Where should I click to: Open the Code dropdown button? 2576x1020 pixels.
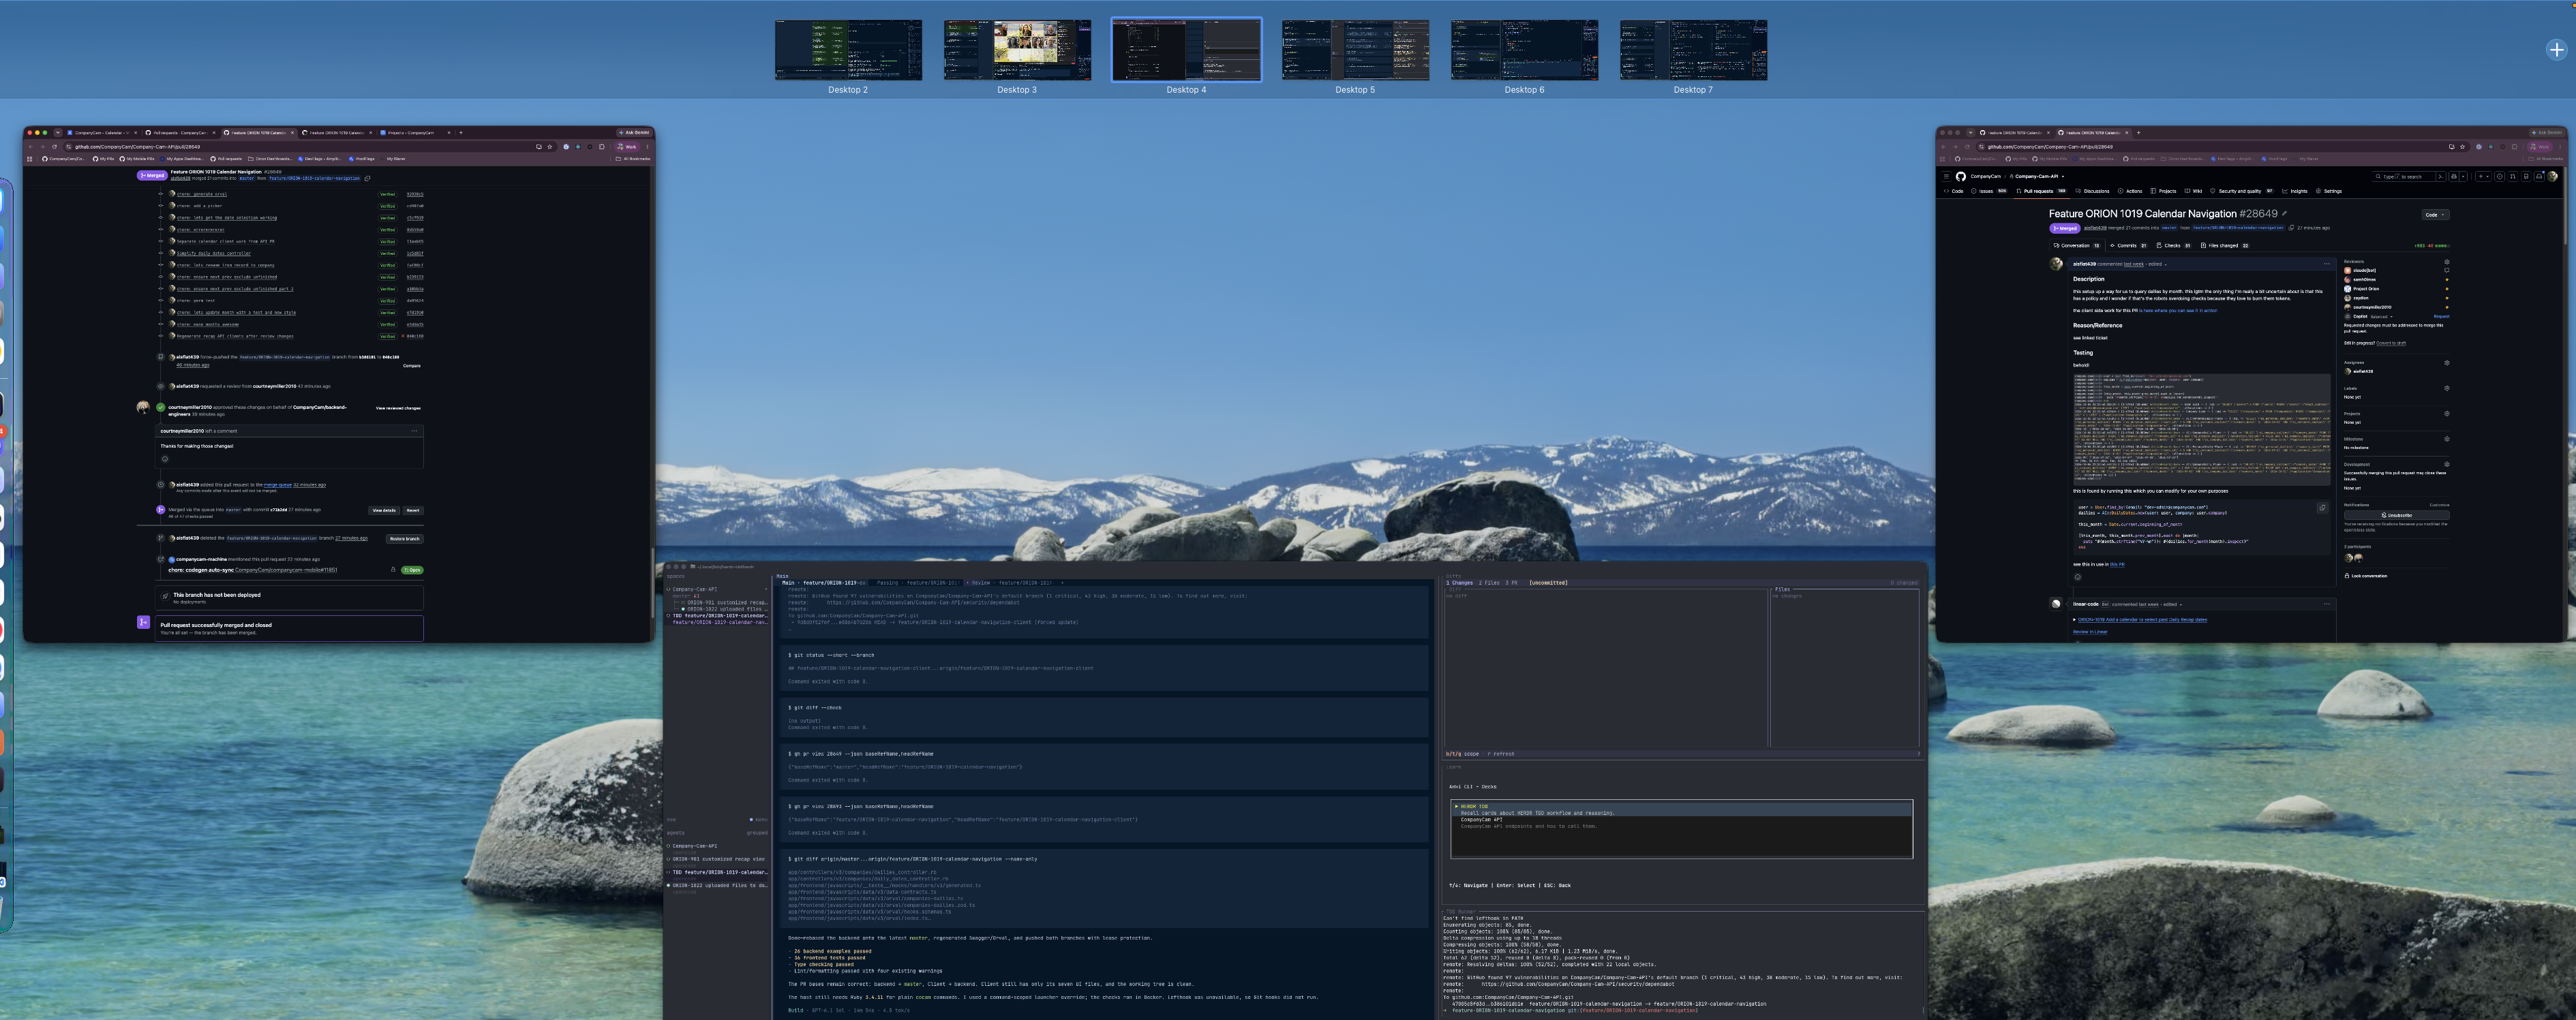pyautogui.click(x=2435, y=215)
